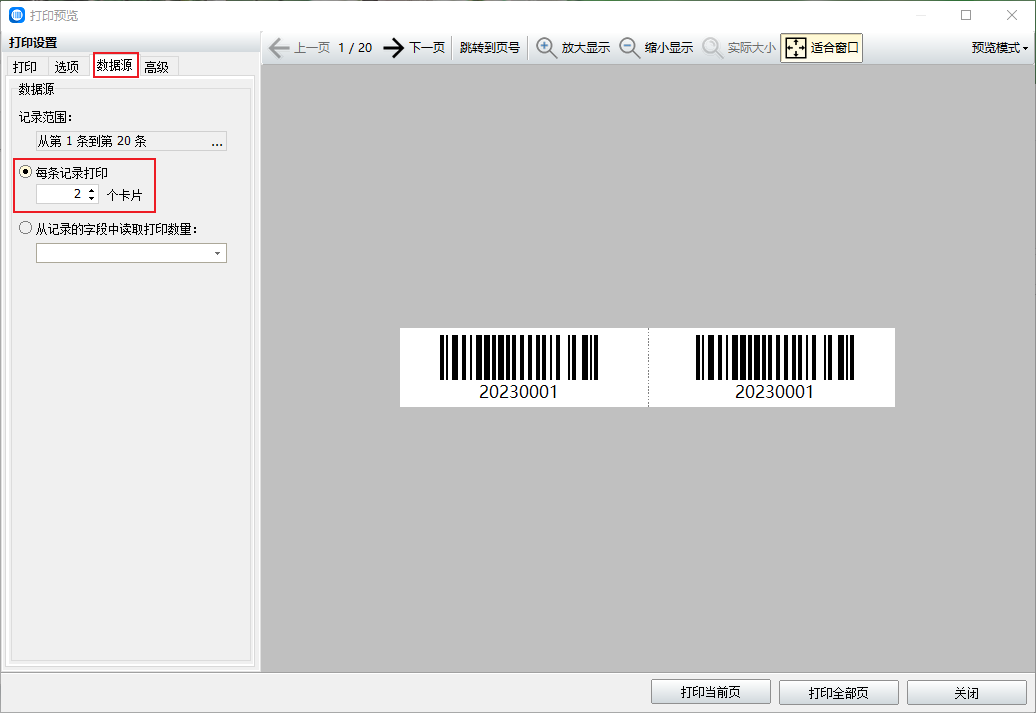Click the 记录范围 label
This screenshot has height=713, width=1036.
click(46, 117)
